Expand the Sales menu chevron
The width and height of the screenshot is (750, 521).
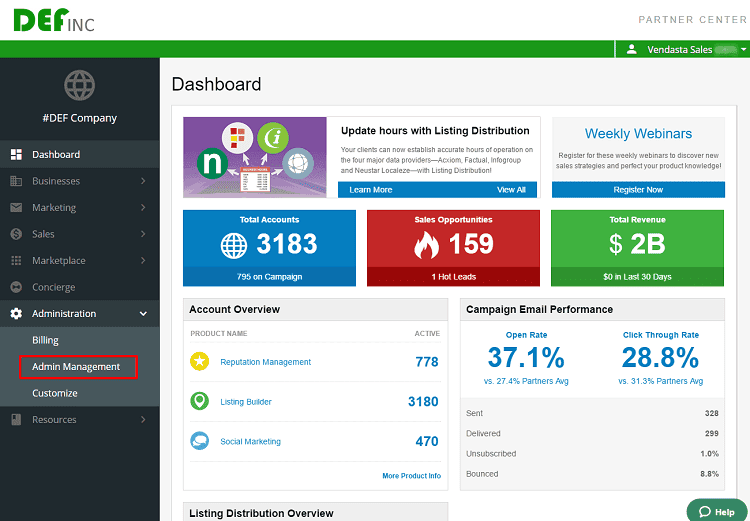143,234
